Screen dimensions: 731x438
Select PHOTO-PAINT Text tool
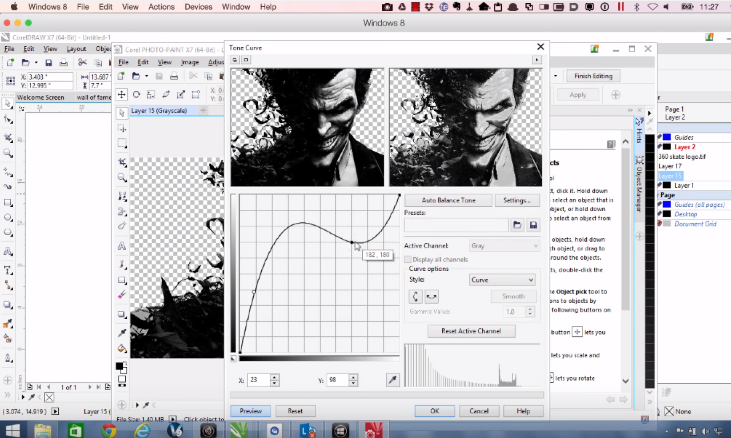(122, 246)
